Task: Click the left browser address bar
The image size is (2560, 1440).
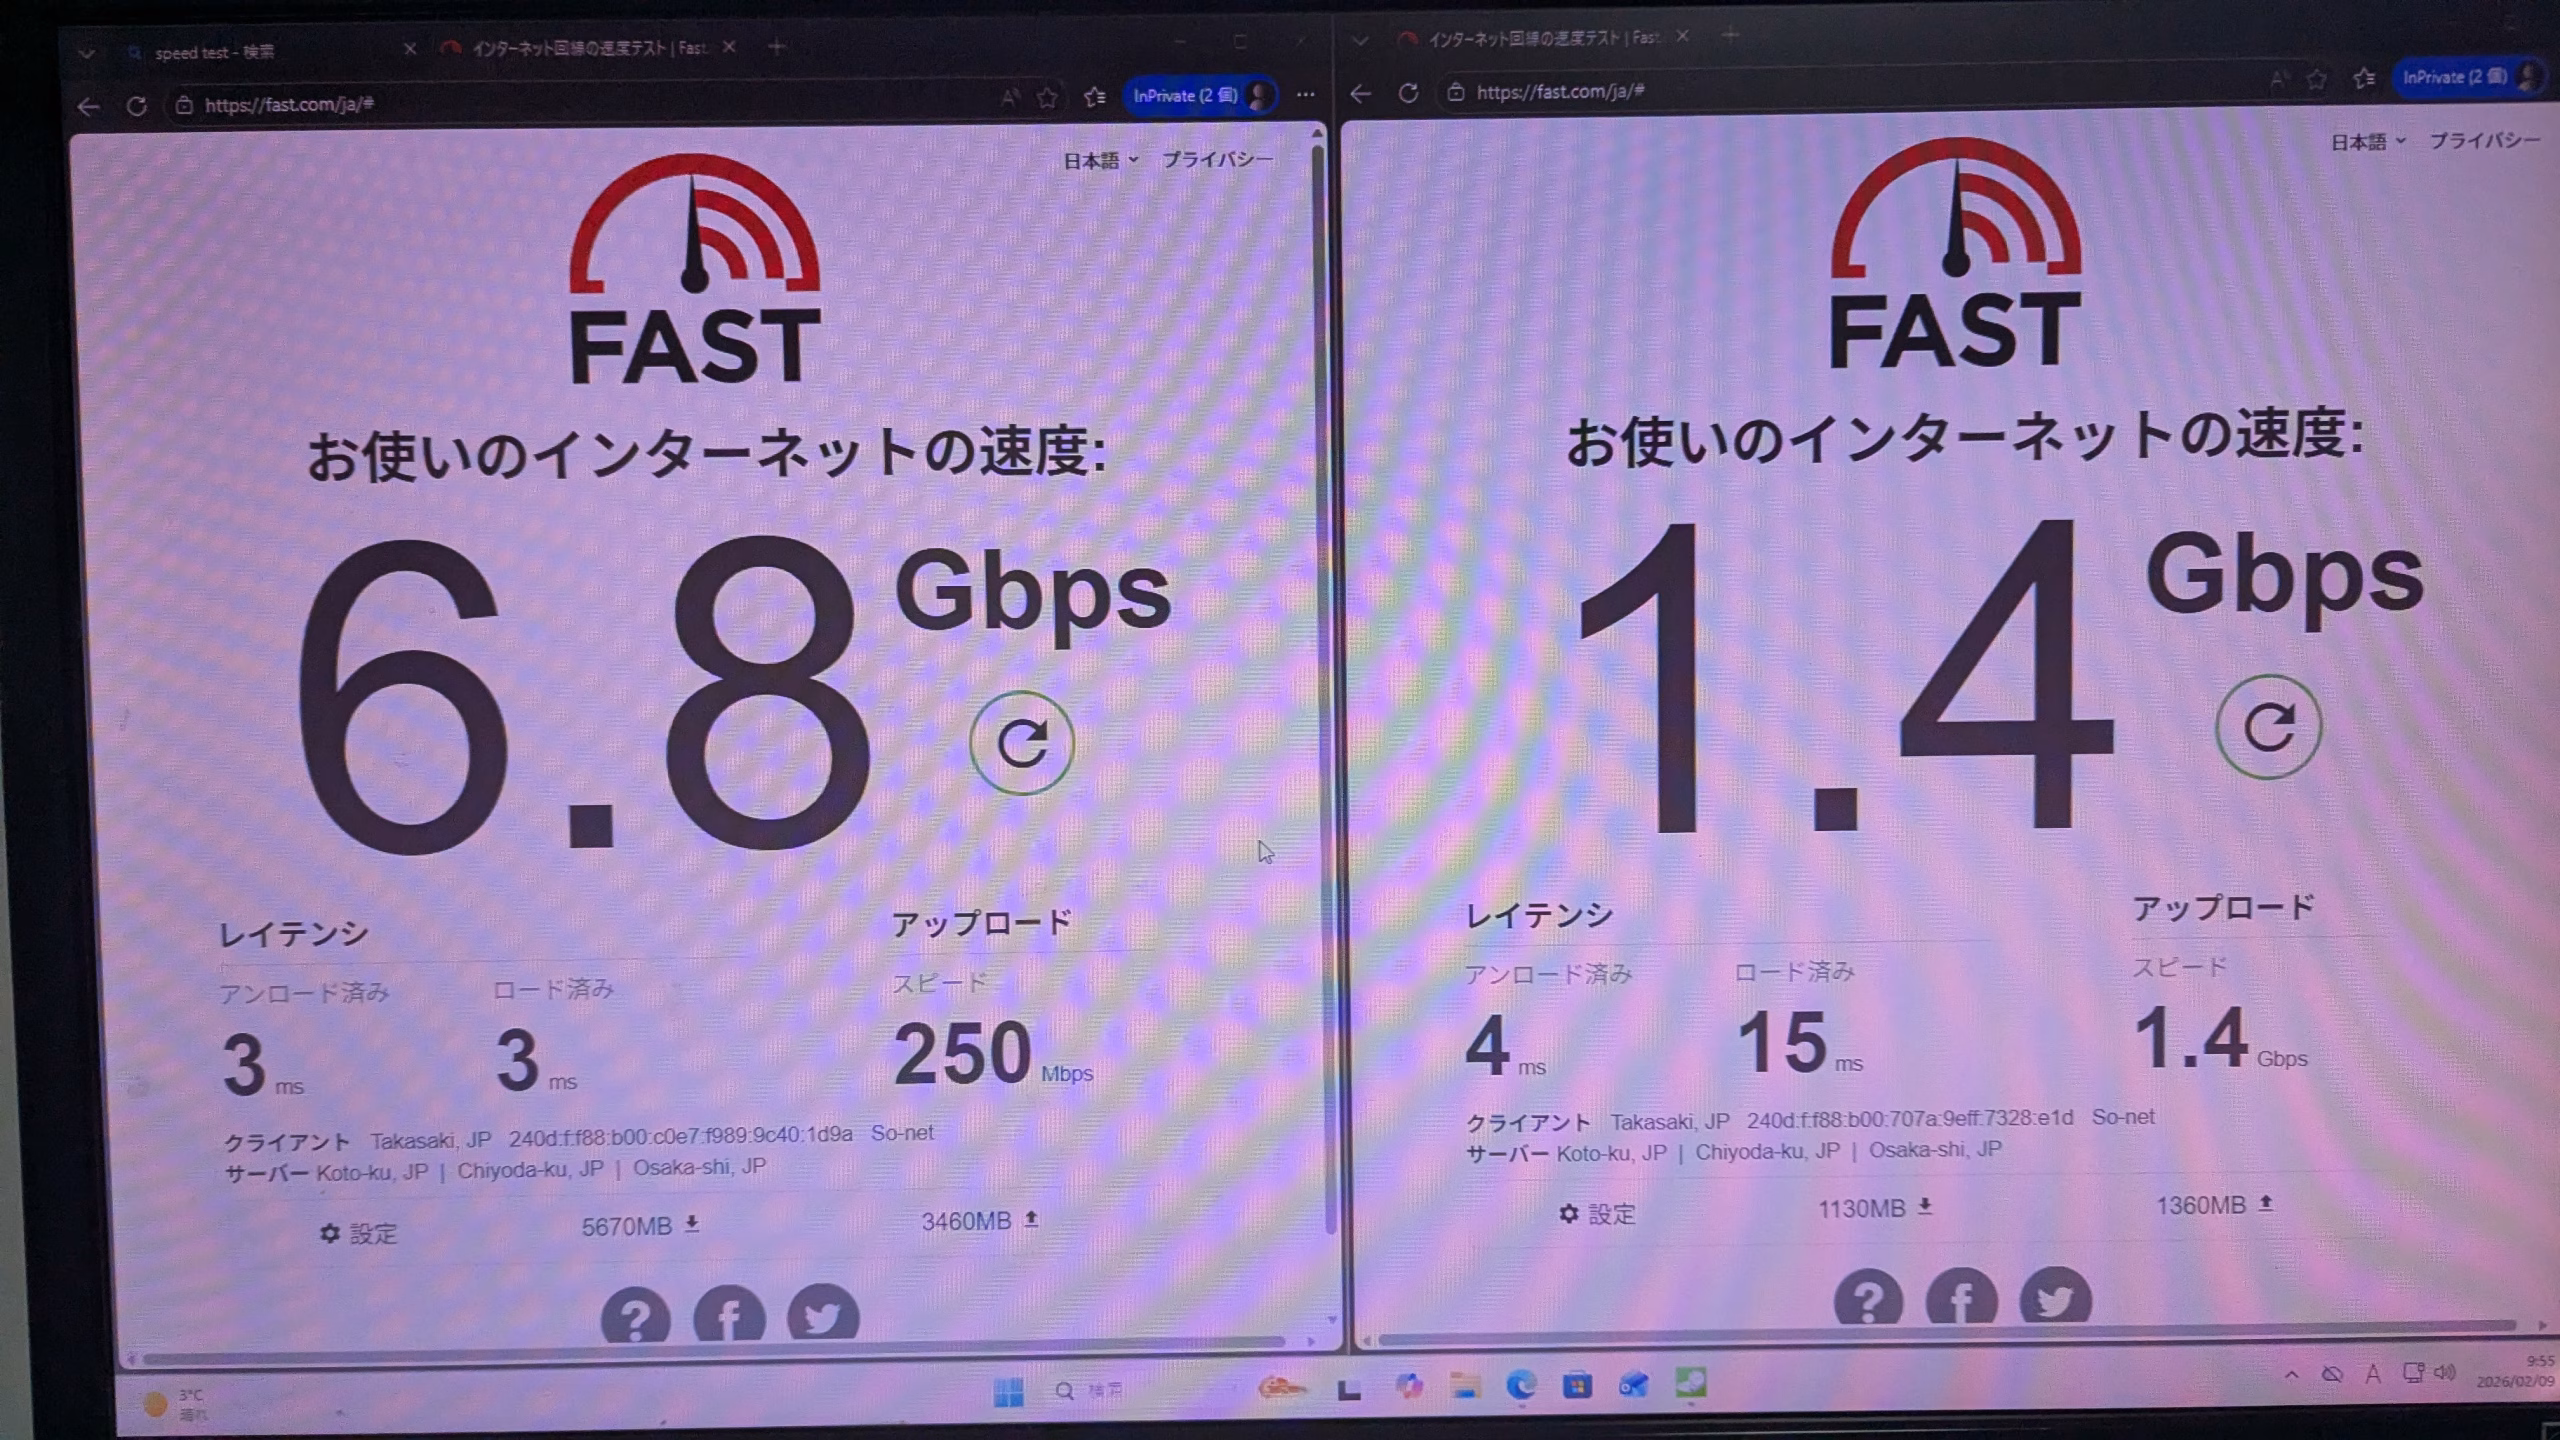Action: (x=580, y=104)
